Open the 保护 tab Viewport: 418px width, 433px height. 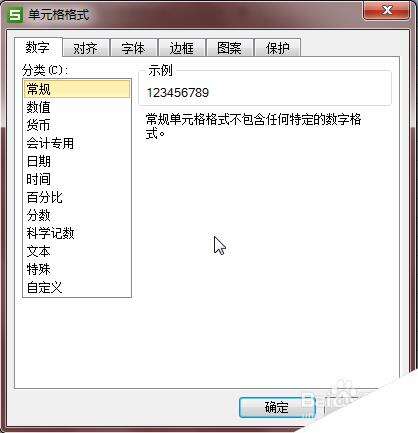277,48
